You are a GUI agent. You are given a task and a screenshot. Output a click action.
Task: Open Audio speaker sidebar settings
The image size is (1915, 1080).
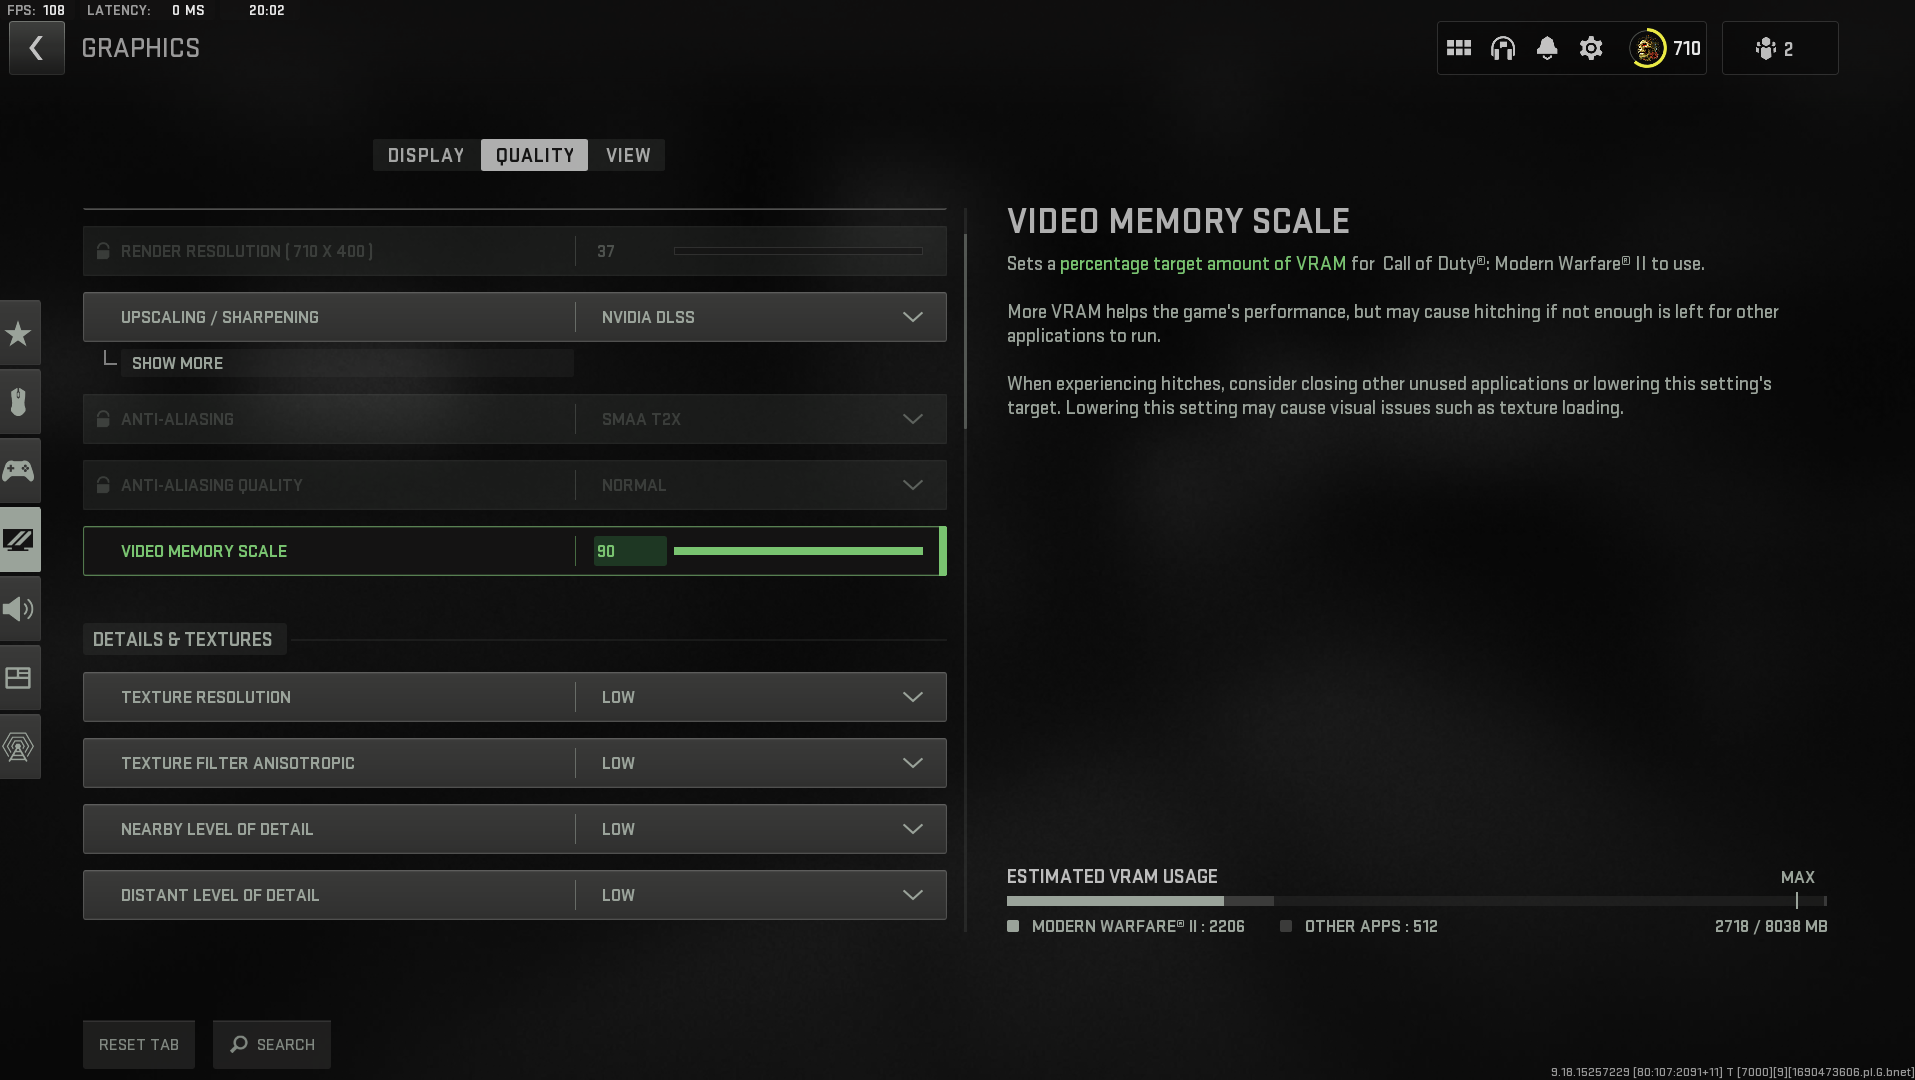pos(19,609)
